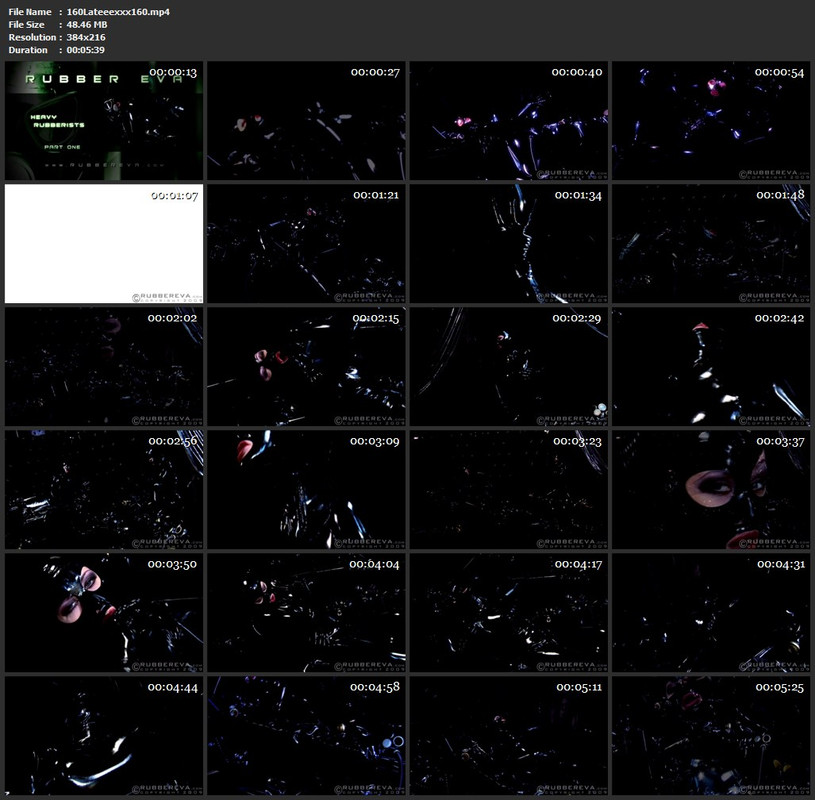Click the resolution value 384x216

86,37
